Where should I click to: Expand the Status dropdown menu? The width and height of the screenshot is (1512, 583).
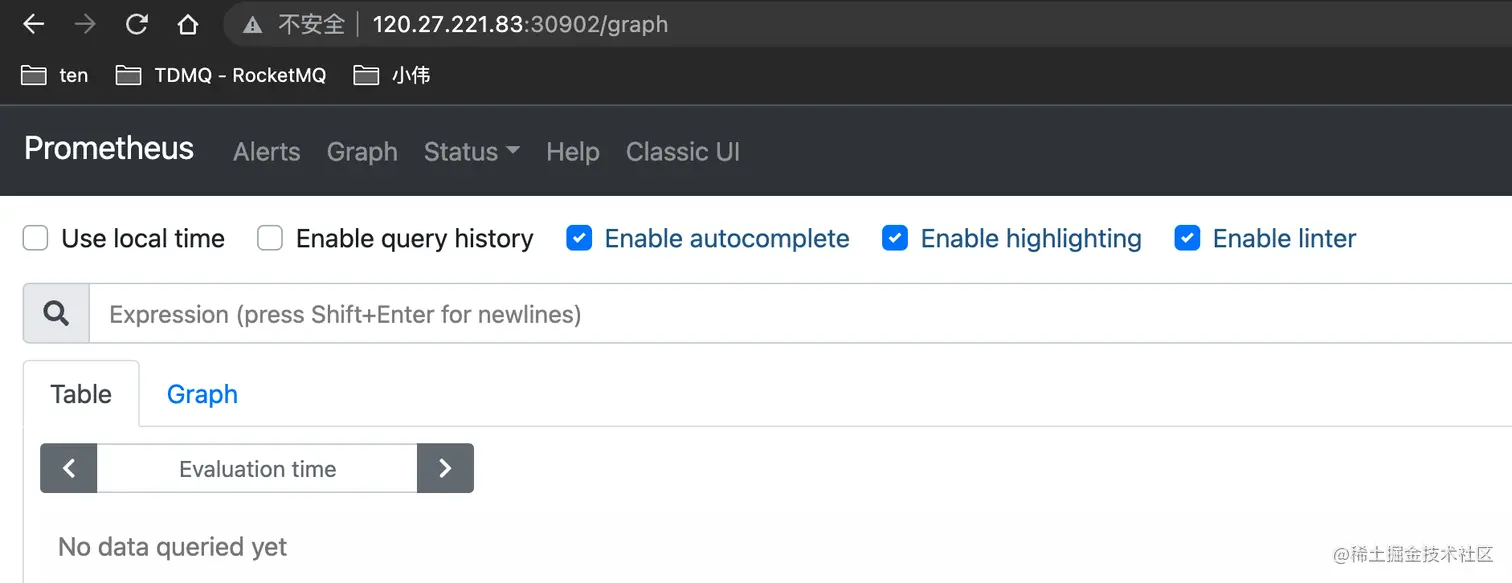click(x=471, y=152)
